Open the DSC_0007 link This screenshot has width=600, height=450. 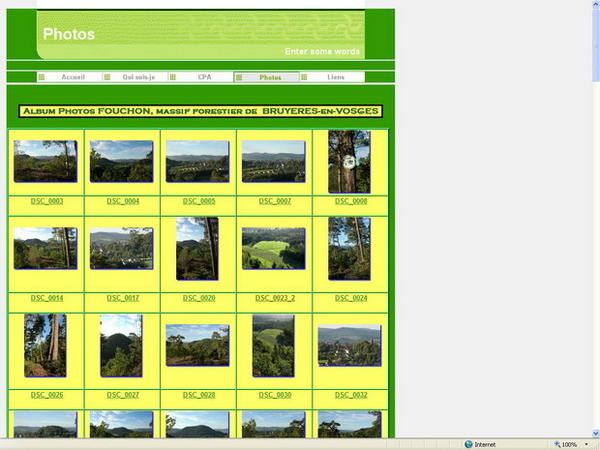click(x=275, y=201)
